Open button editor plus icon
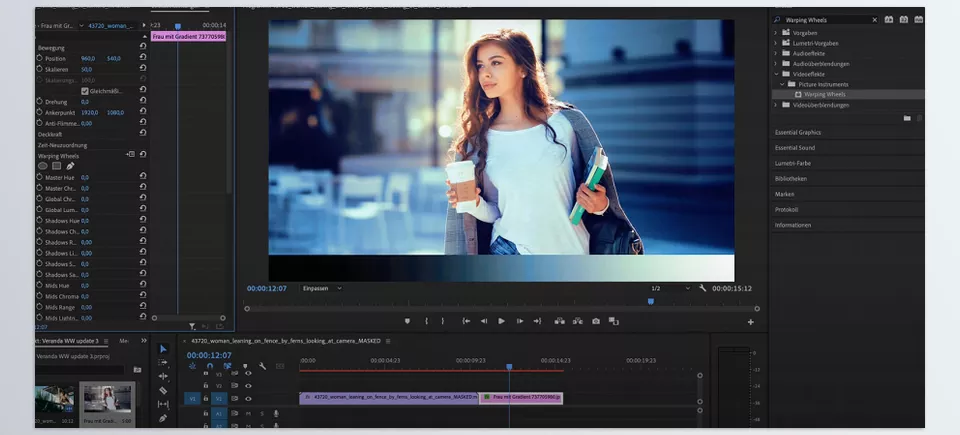The width and height of the screenshot is (960, 435). (x=751, y=322)
